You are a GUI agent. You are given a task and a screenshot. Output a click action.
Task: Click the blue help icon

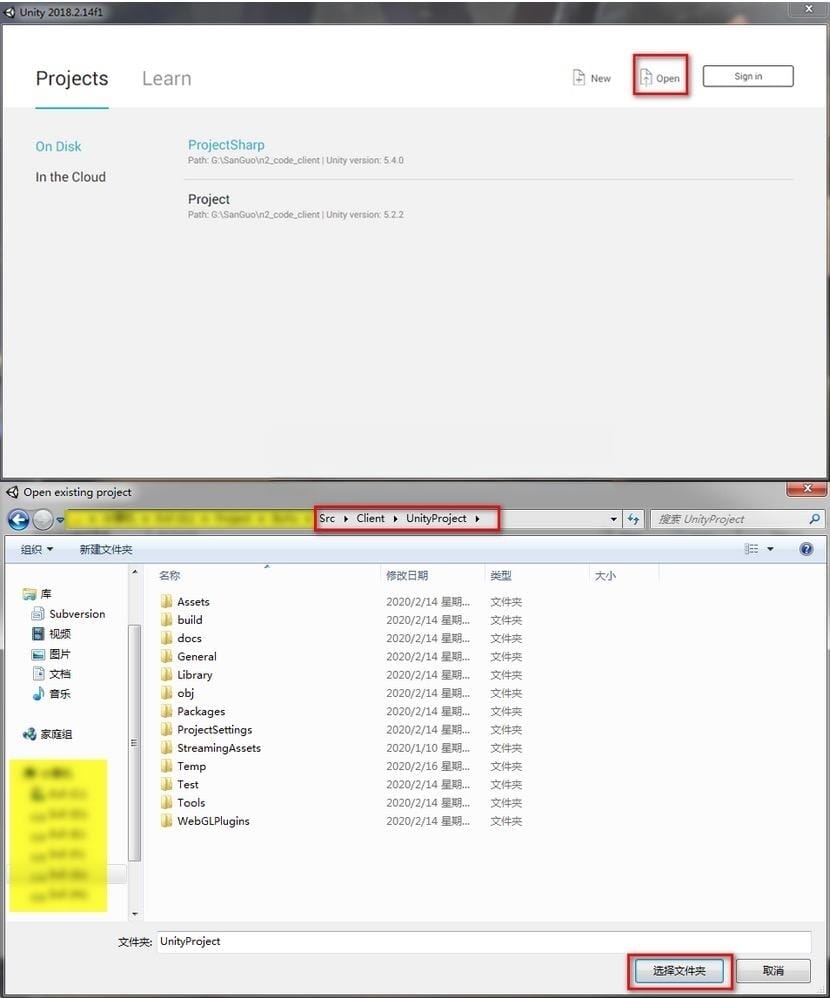coord(806,549)
